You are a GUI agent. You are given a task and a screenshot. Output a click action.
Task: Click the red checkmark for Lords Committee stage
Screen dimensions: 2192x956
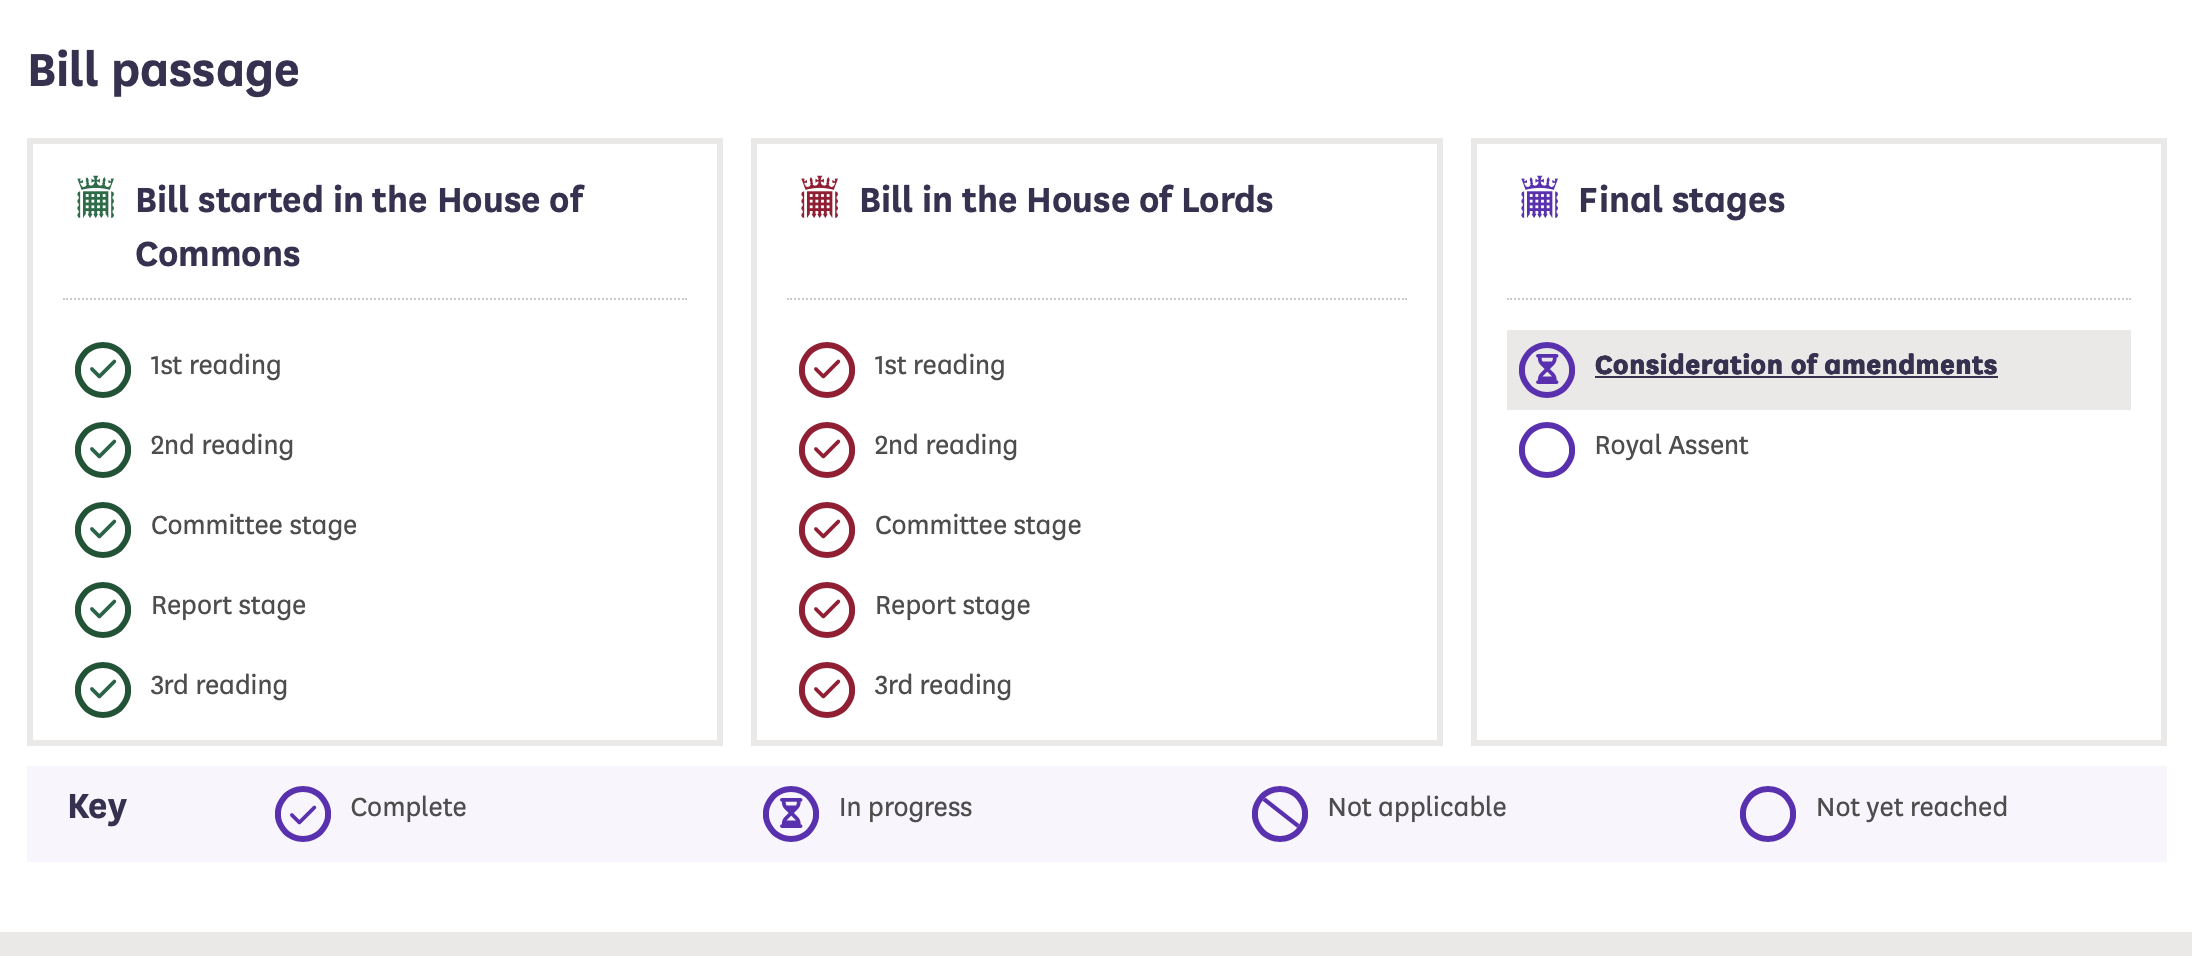tap(827, 530)
